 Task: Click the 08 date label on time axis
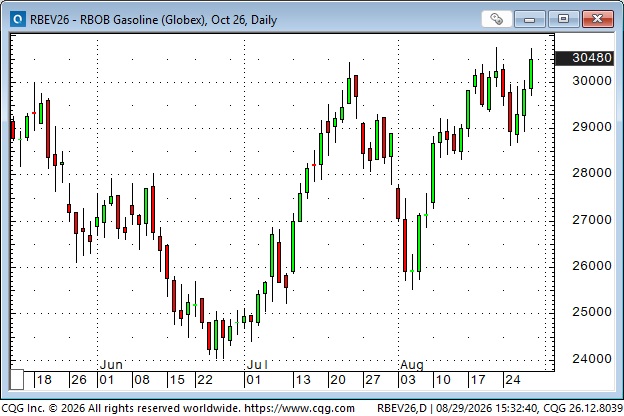pos(142,380)
